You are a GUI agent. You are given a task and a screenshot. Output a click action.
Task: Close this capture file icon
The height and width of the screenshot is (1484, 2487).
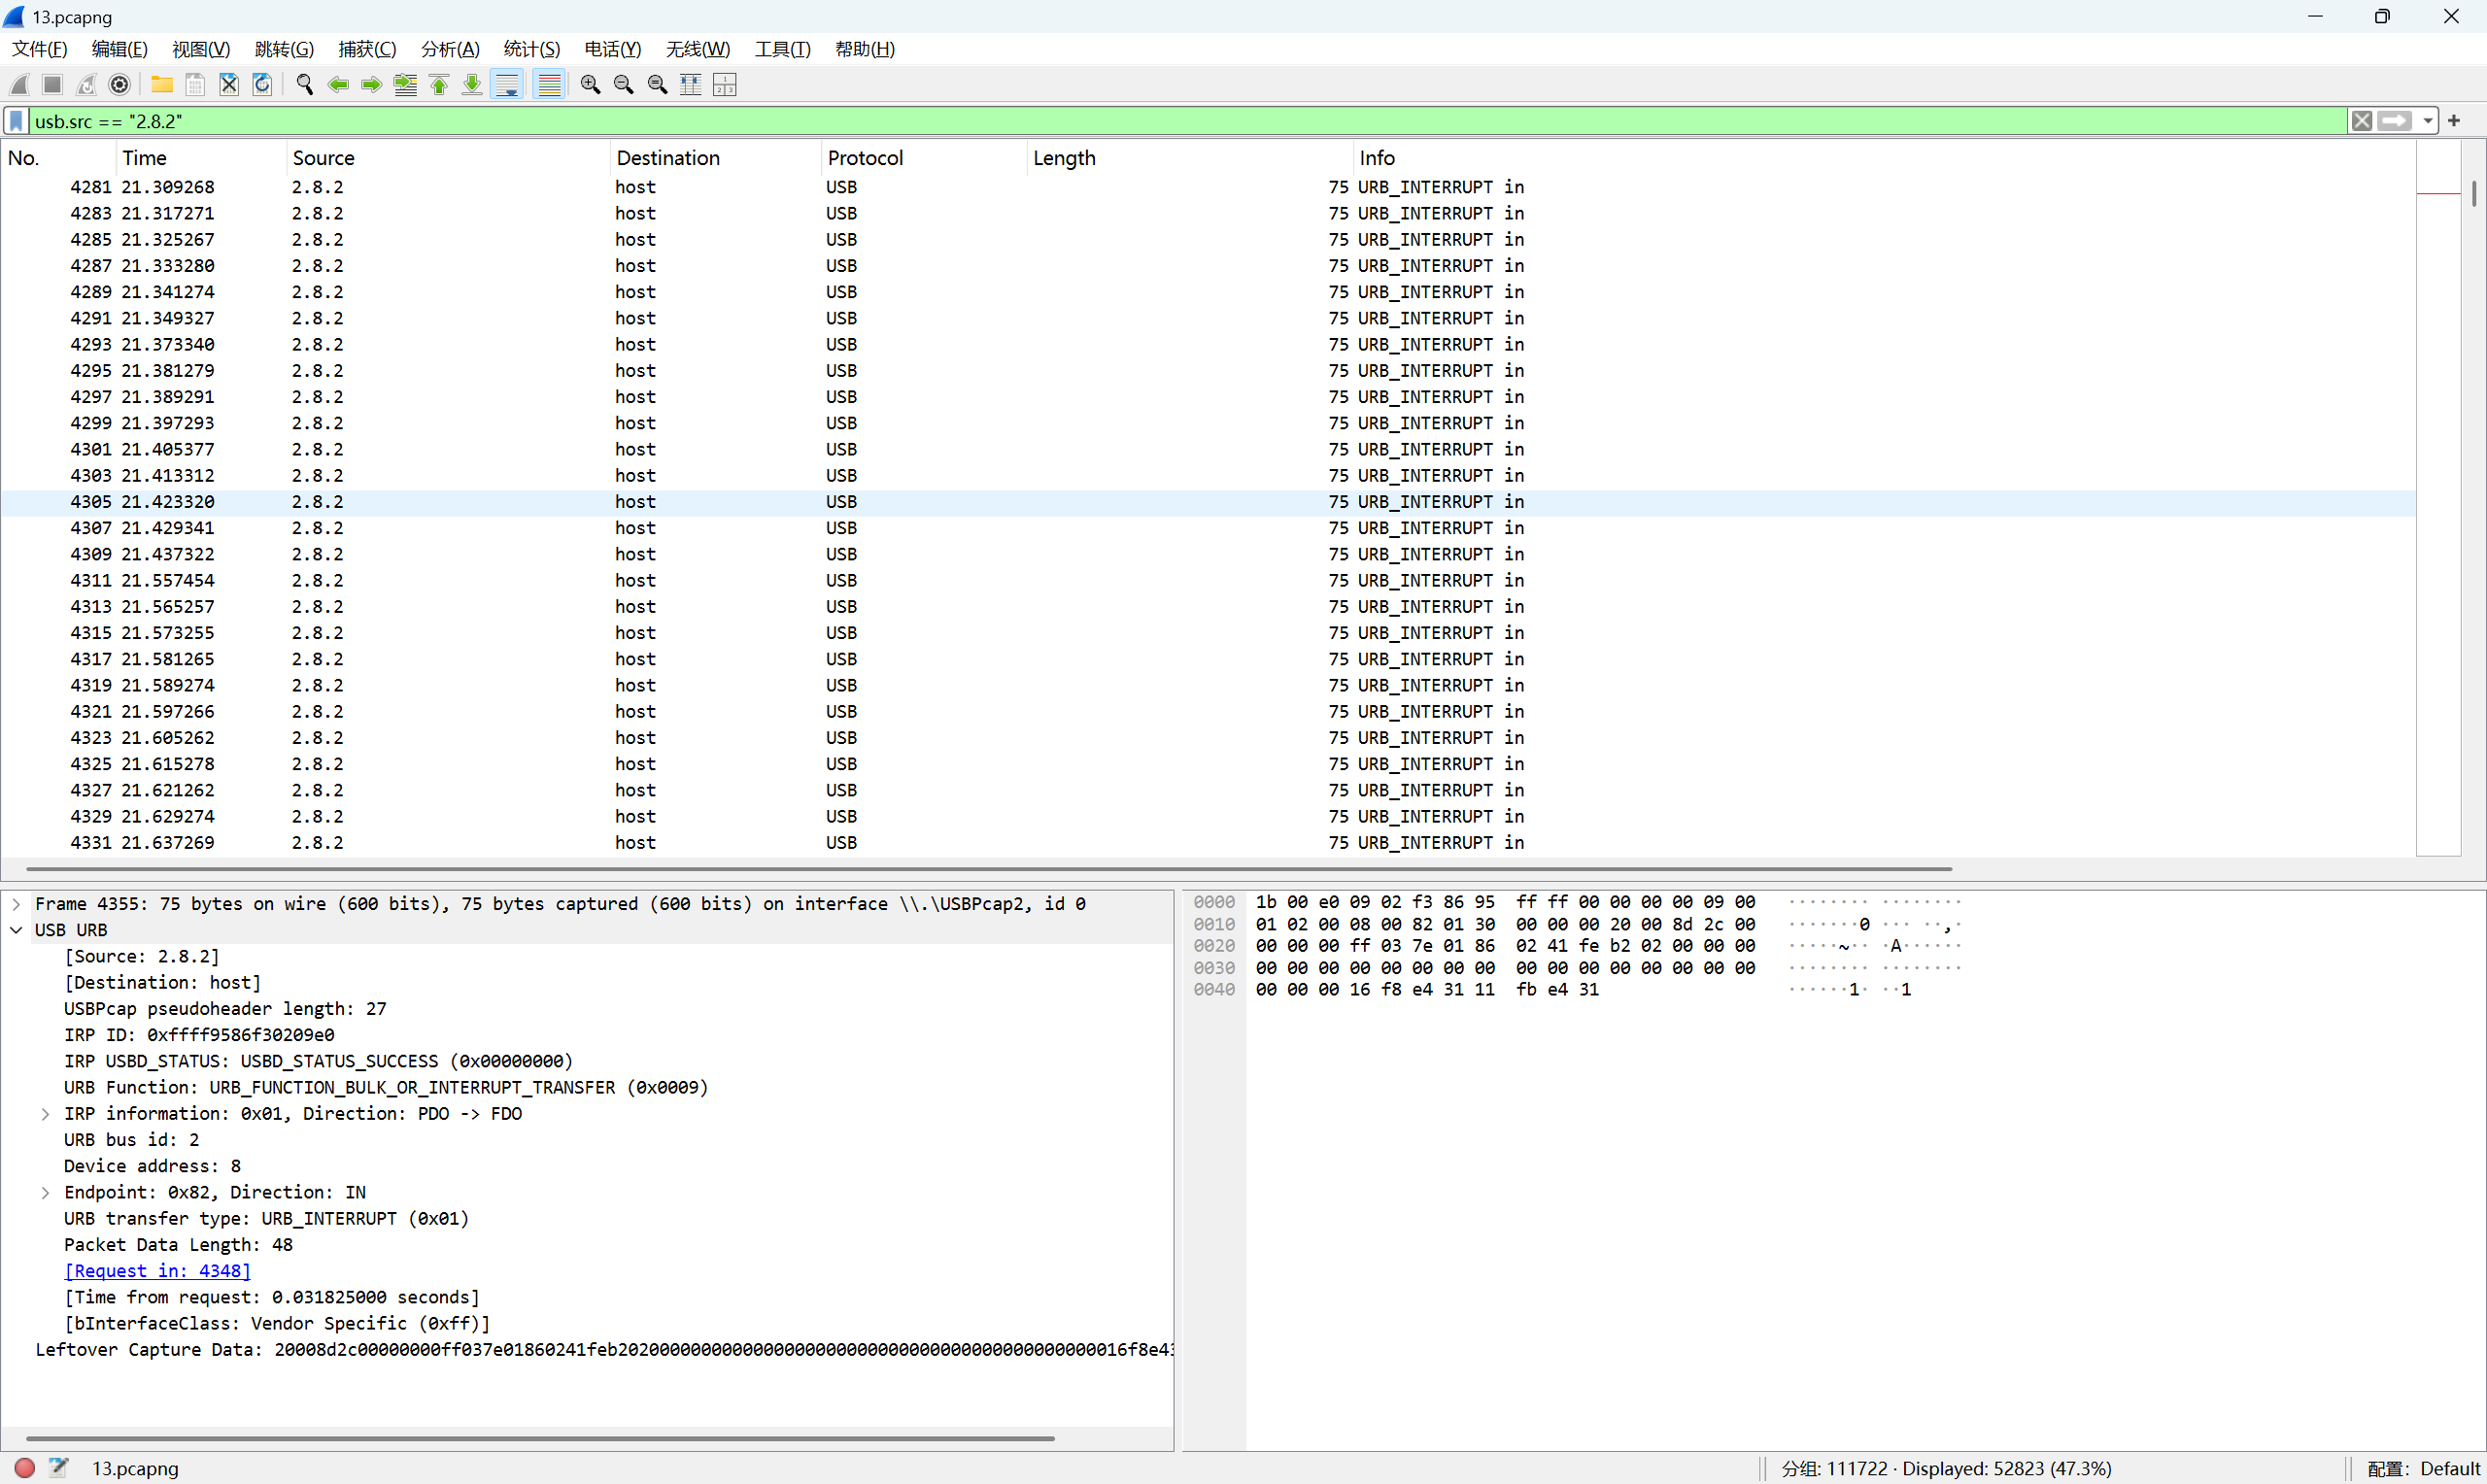(229, 85)
